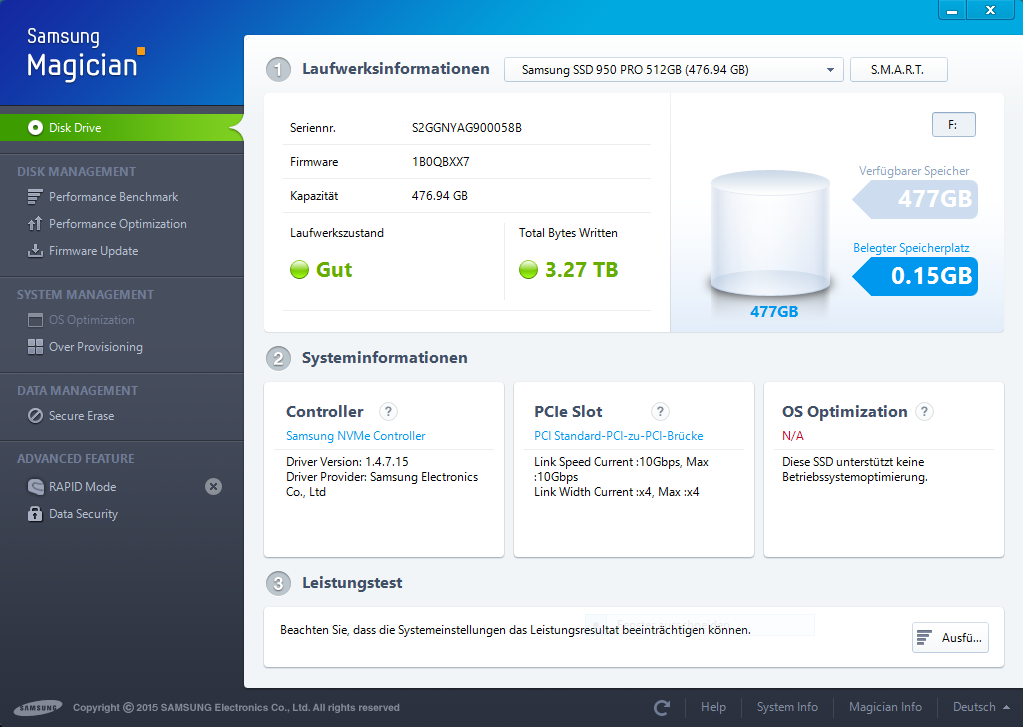Click the Data Security lock icon
The width and height of the screenshot is (1023, 727).
click(35, 514)
